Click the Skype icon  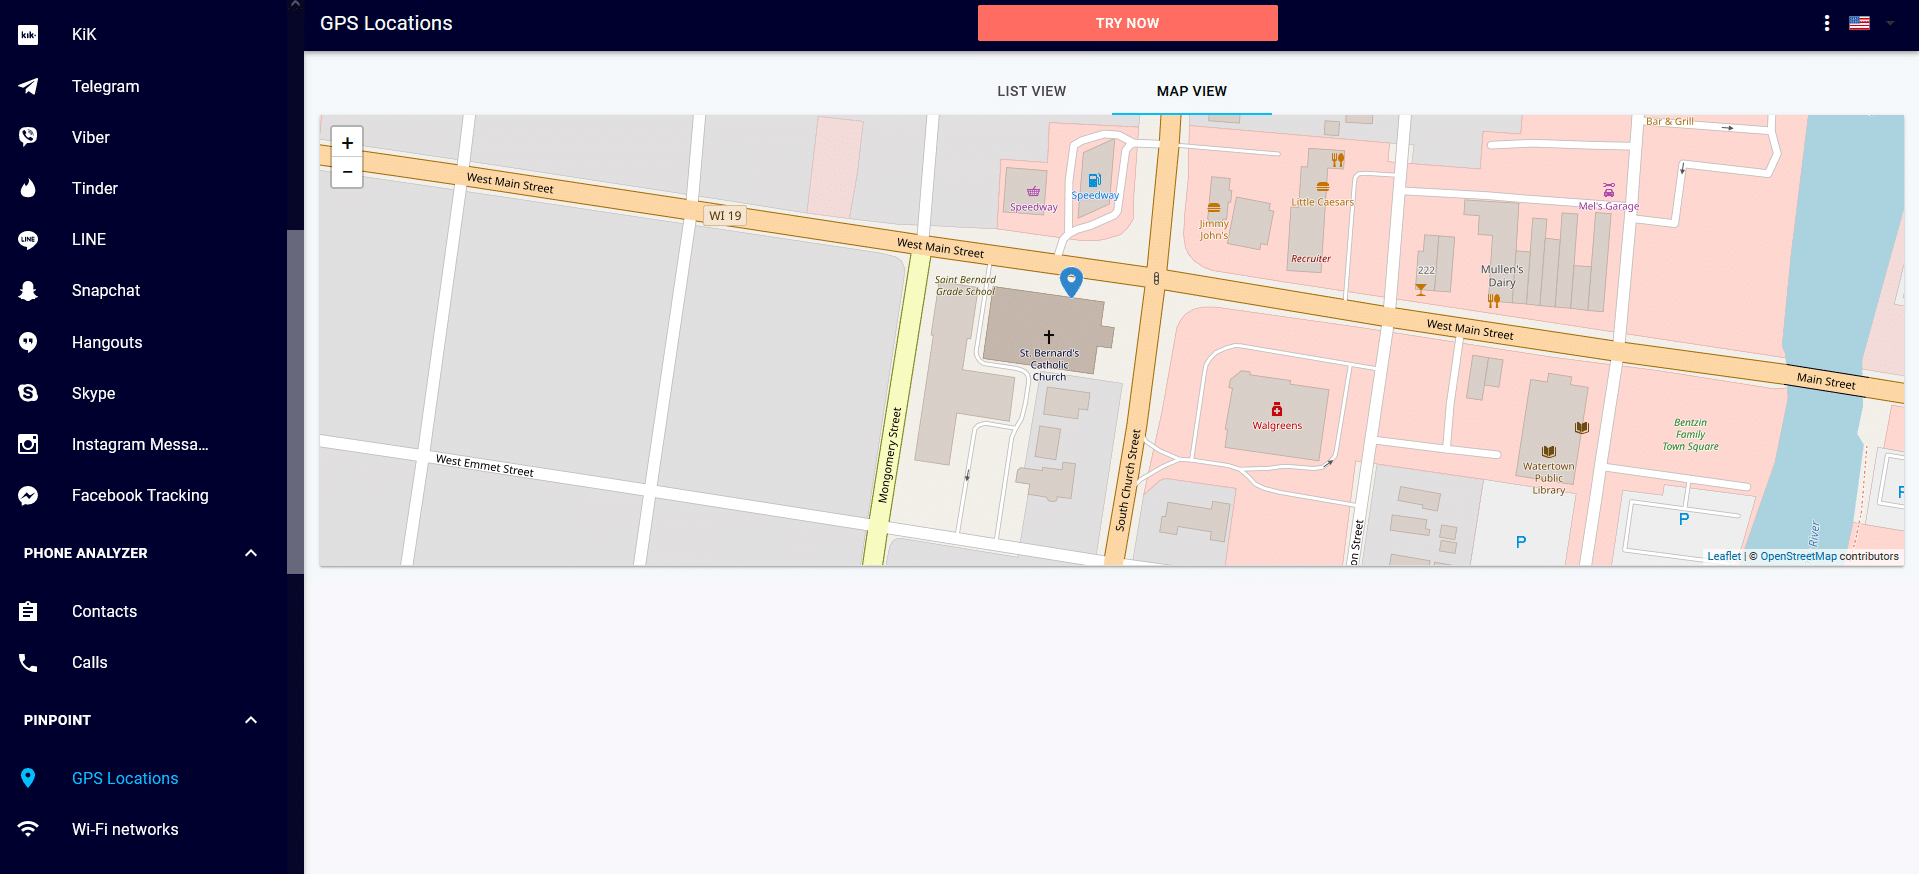[28, 393]
